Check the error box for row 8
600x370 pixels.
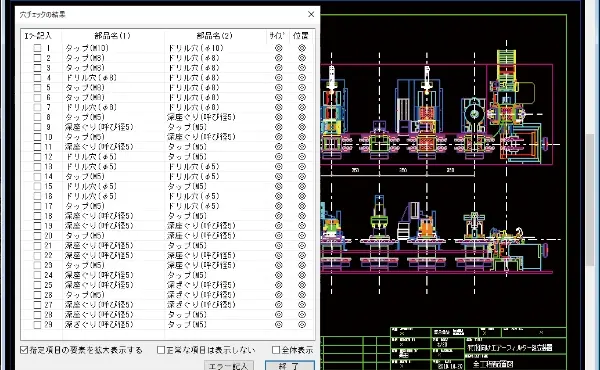coord(37,117)
